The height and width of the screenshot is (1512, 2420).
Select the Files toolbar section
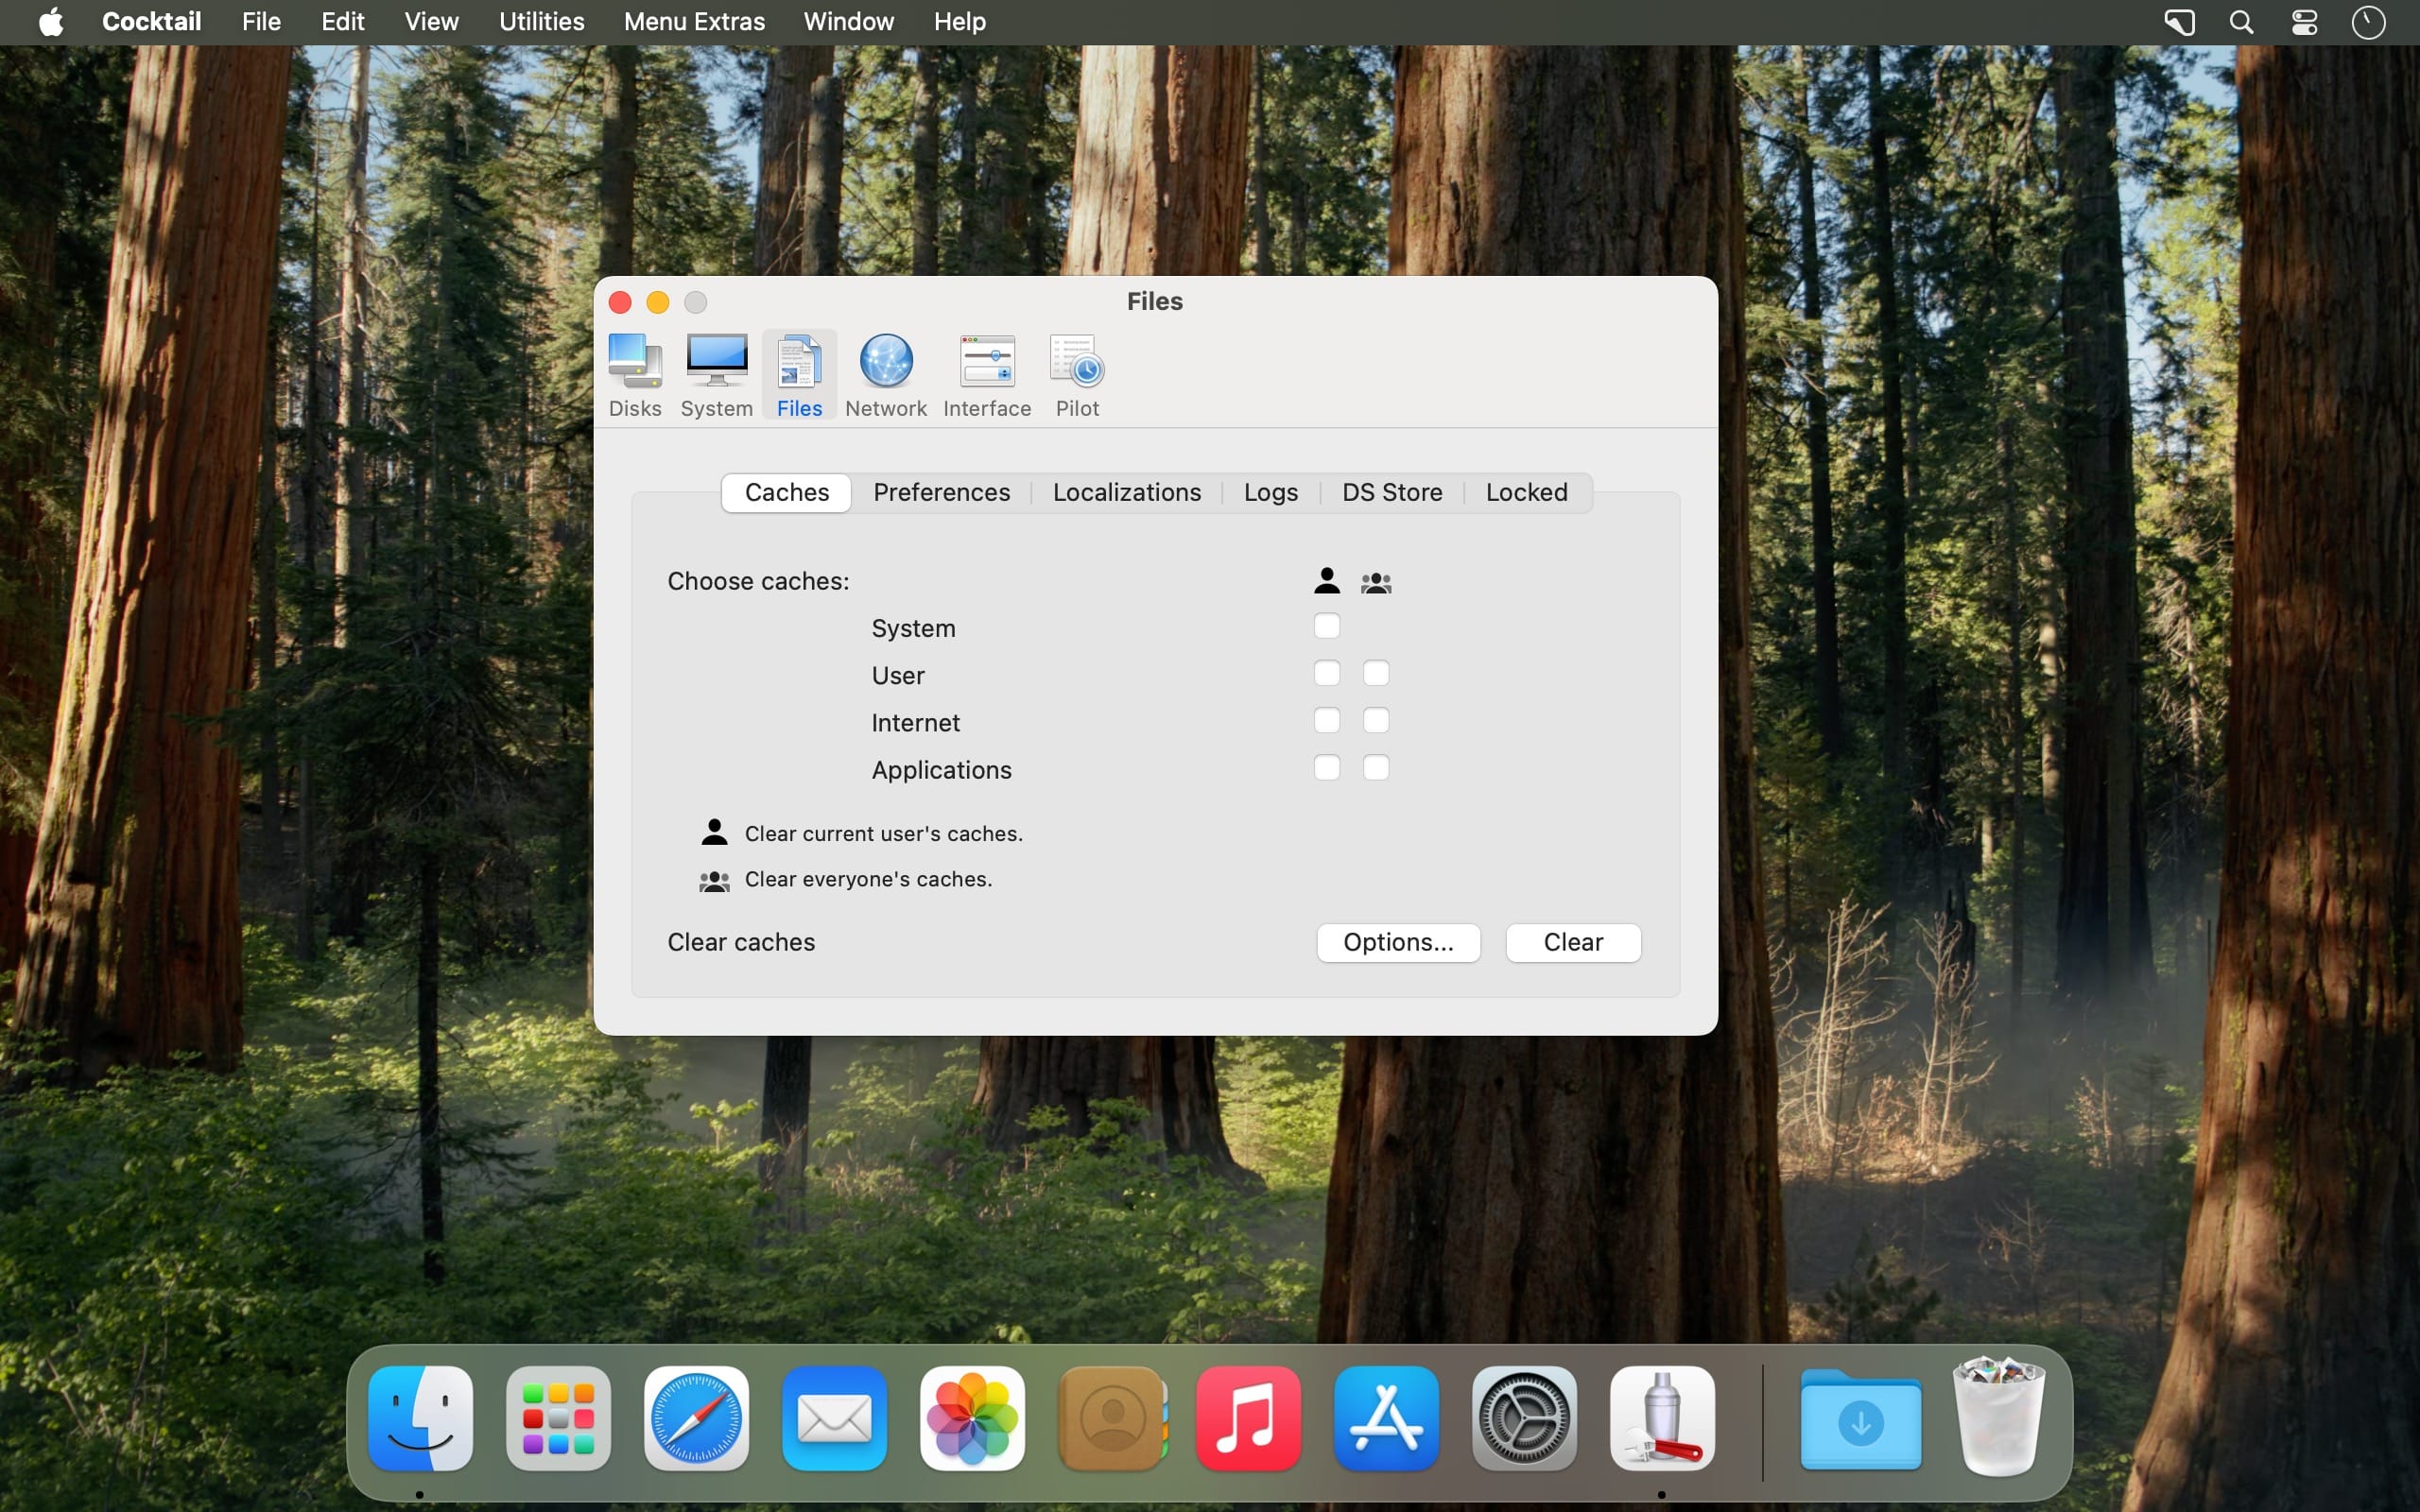click(x=799, y=375)
